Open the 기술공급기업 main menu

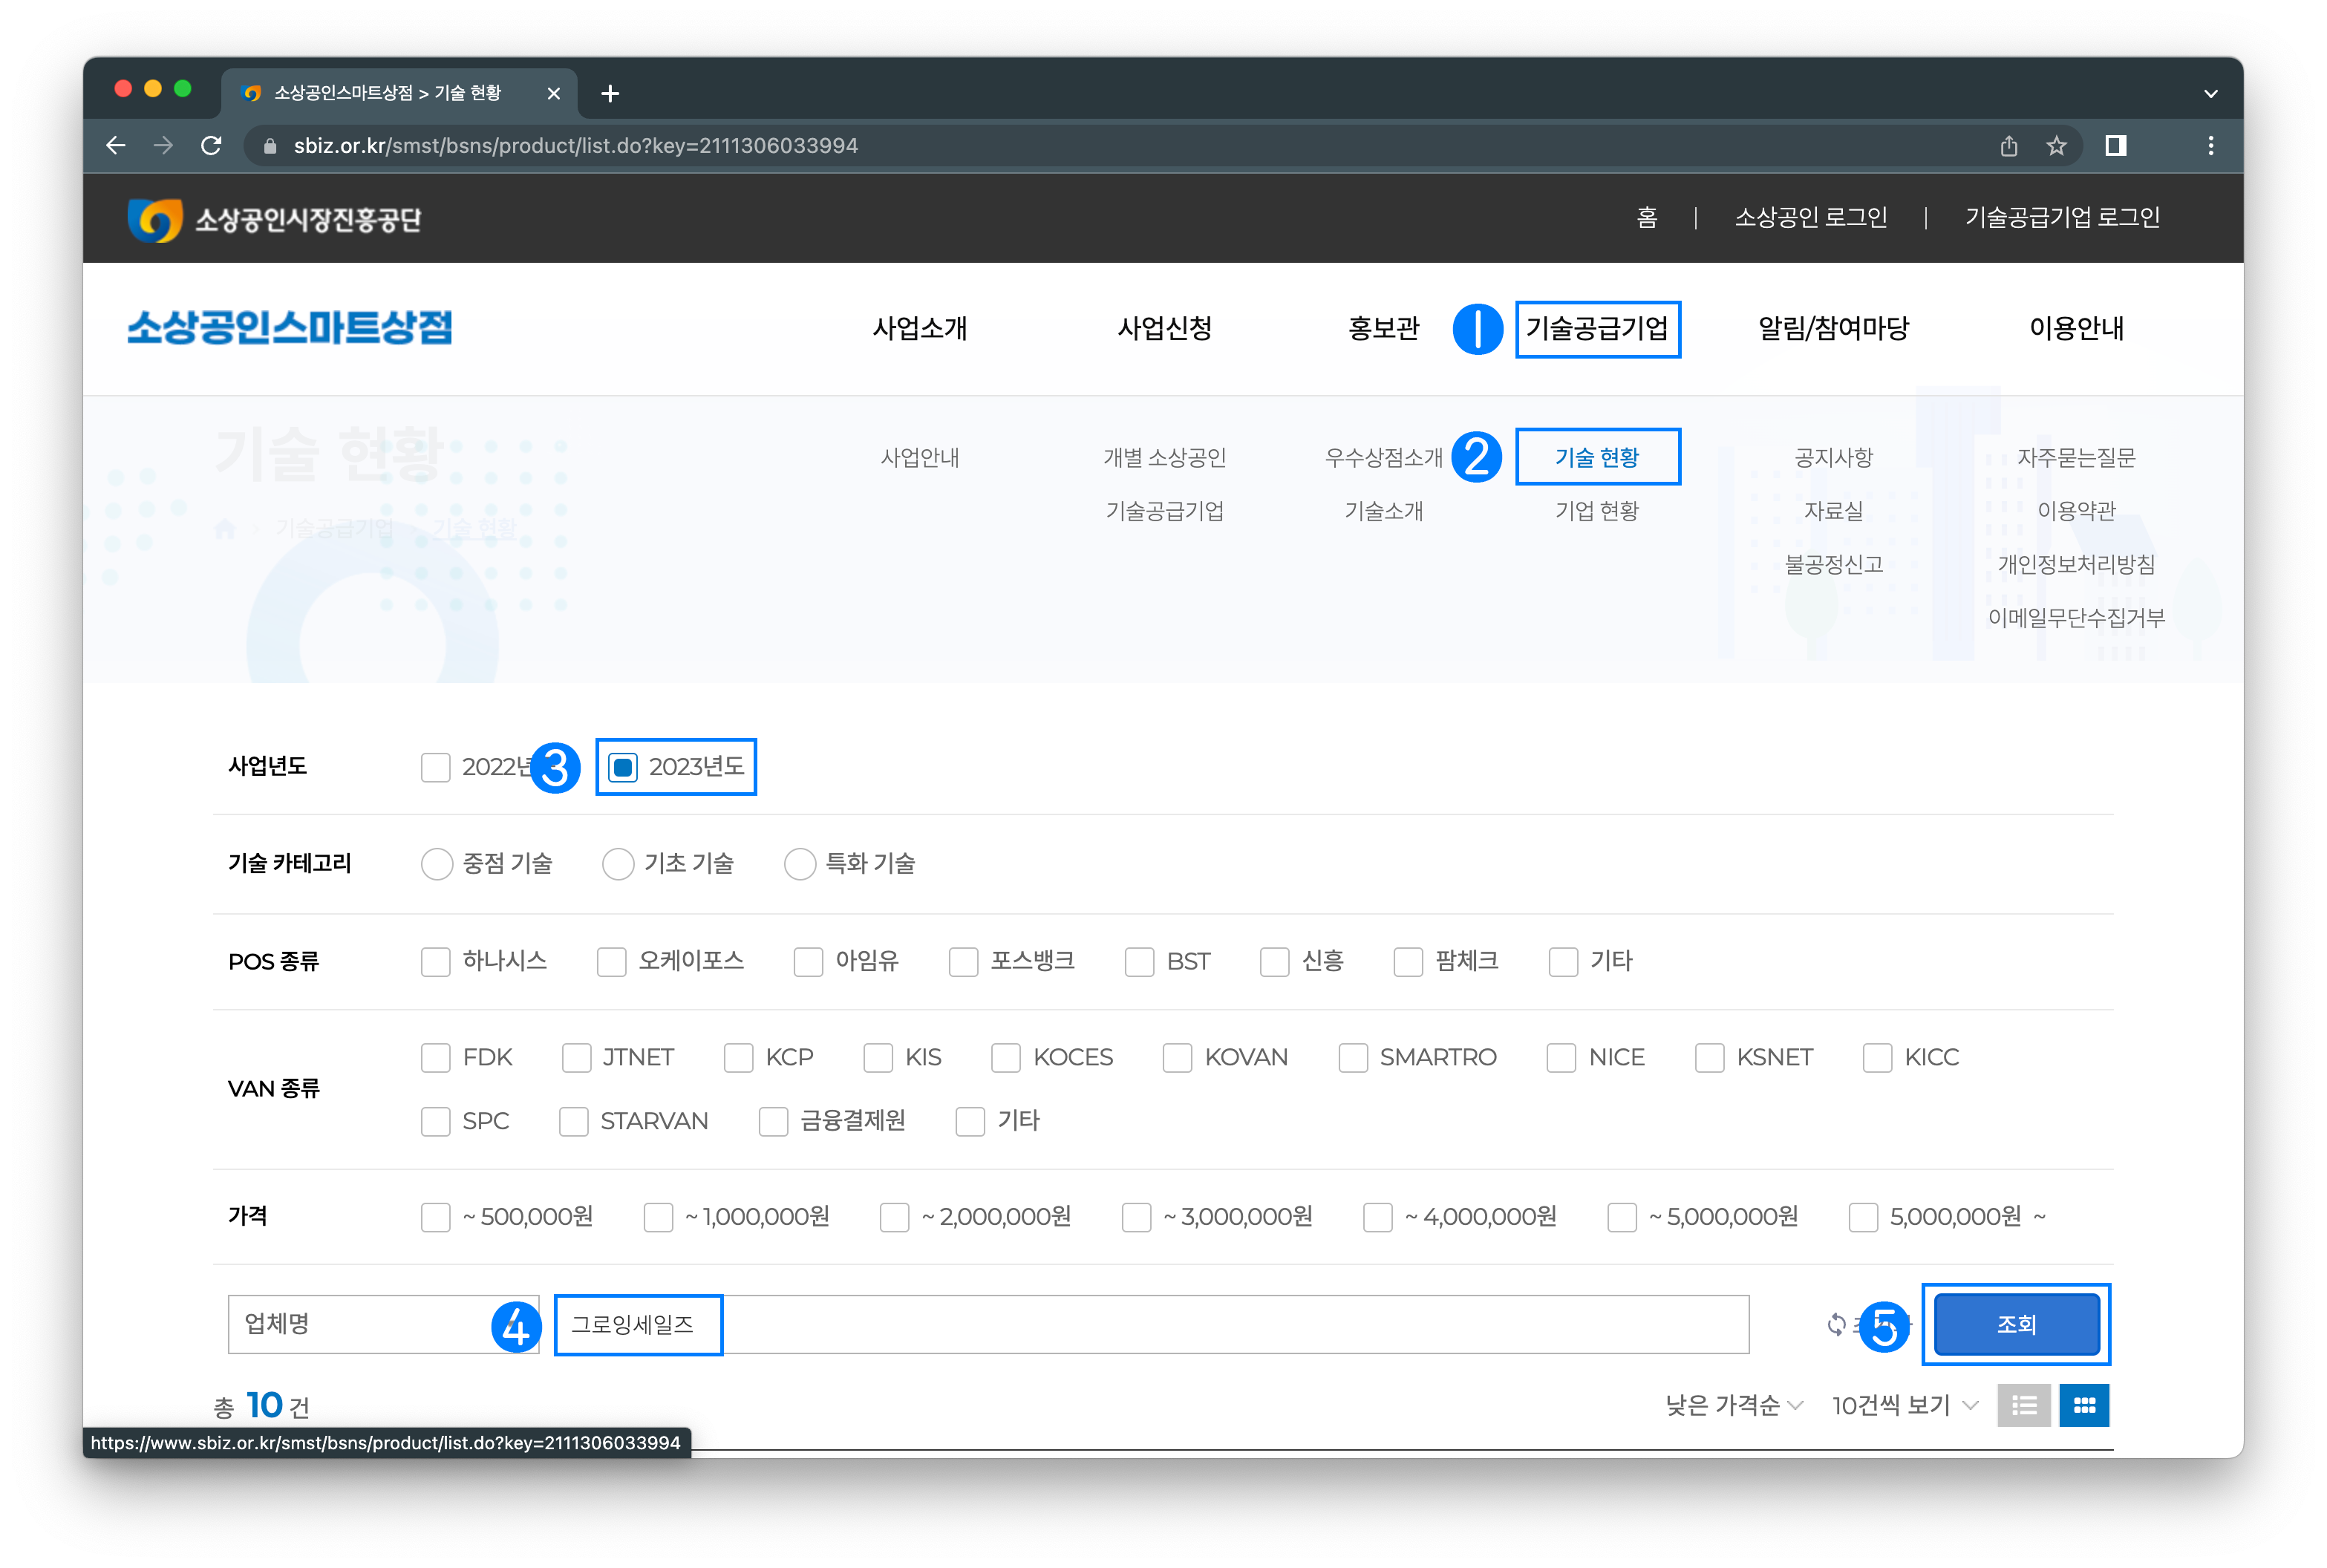tap(1597, 329)
